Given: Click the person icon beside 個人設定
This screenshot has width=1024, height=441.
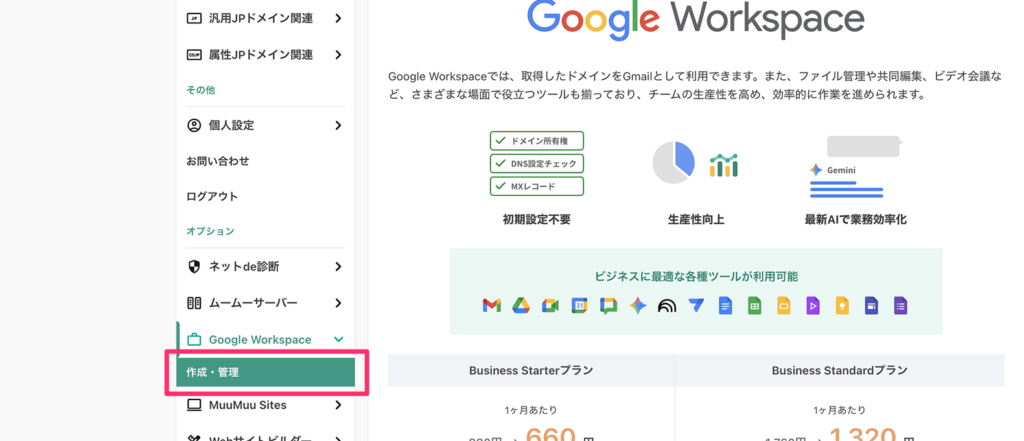Looking at the screenshot, I should click(194, 125).
